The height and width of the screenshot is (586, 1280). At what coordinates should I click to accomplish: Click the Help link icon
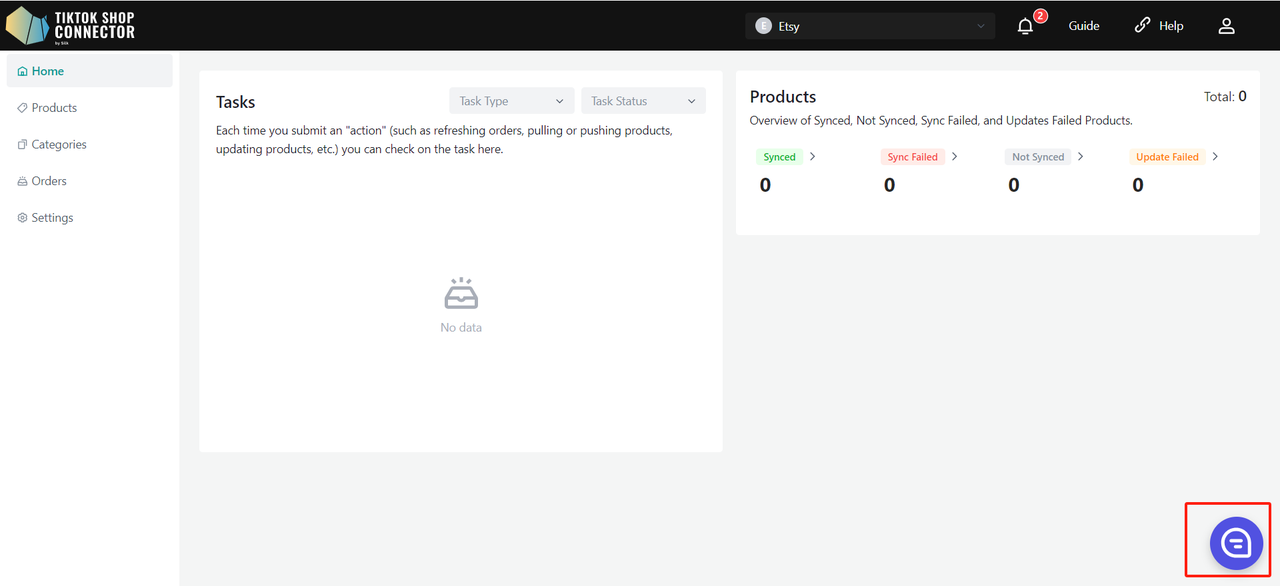(1142, 26)
